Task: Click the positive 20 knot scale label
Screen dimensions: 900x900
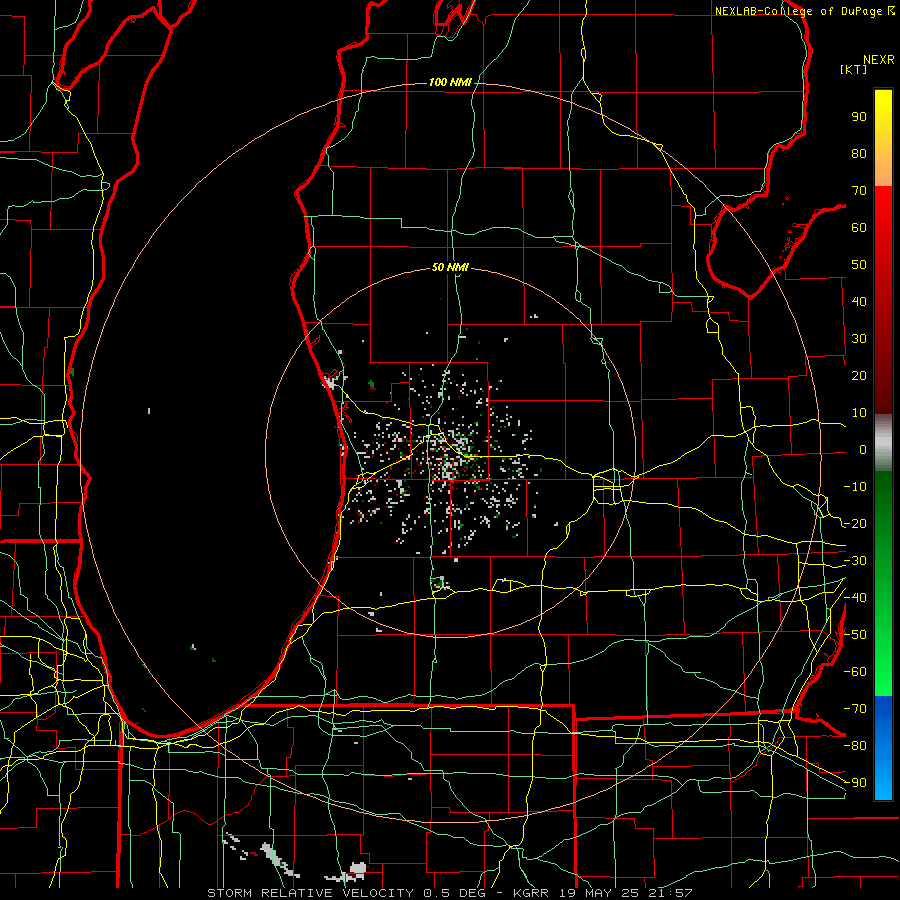Action: pos(859,375)
